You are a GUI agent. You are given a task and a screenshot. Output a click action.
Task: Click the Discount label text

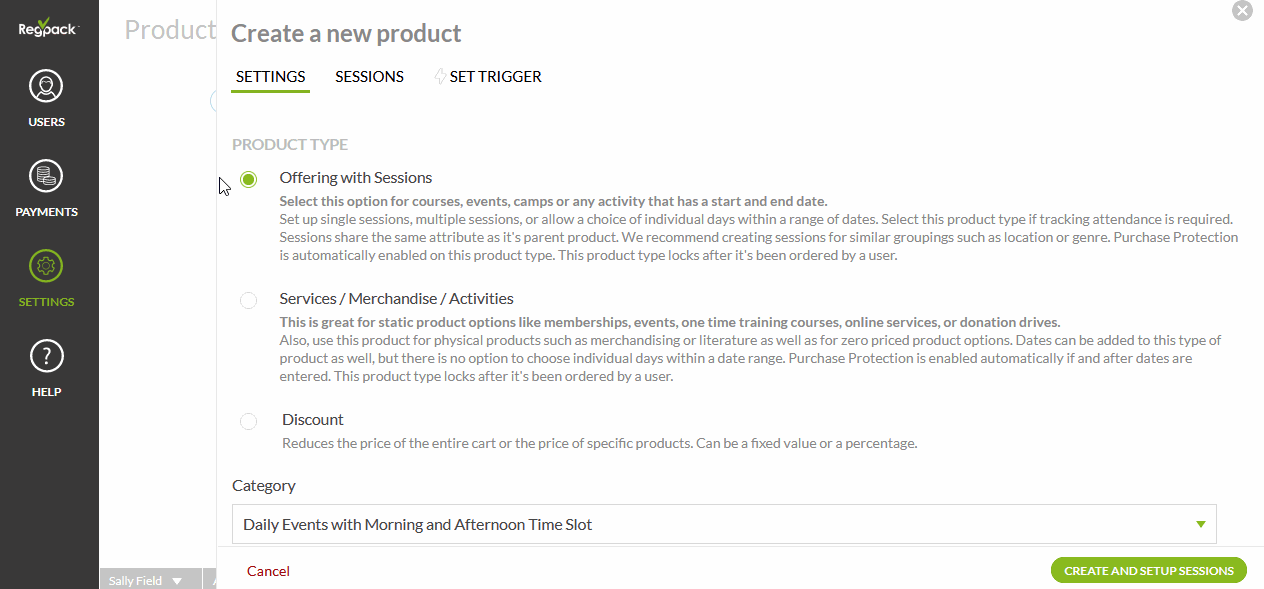click(x=313, y=420)
